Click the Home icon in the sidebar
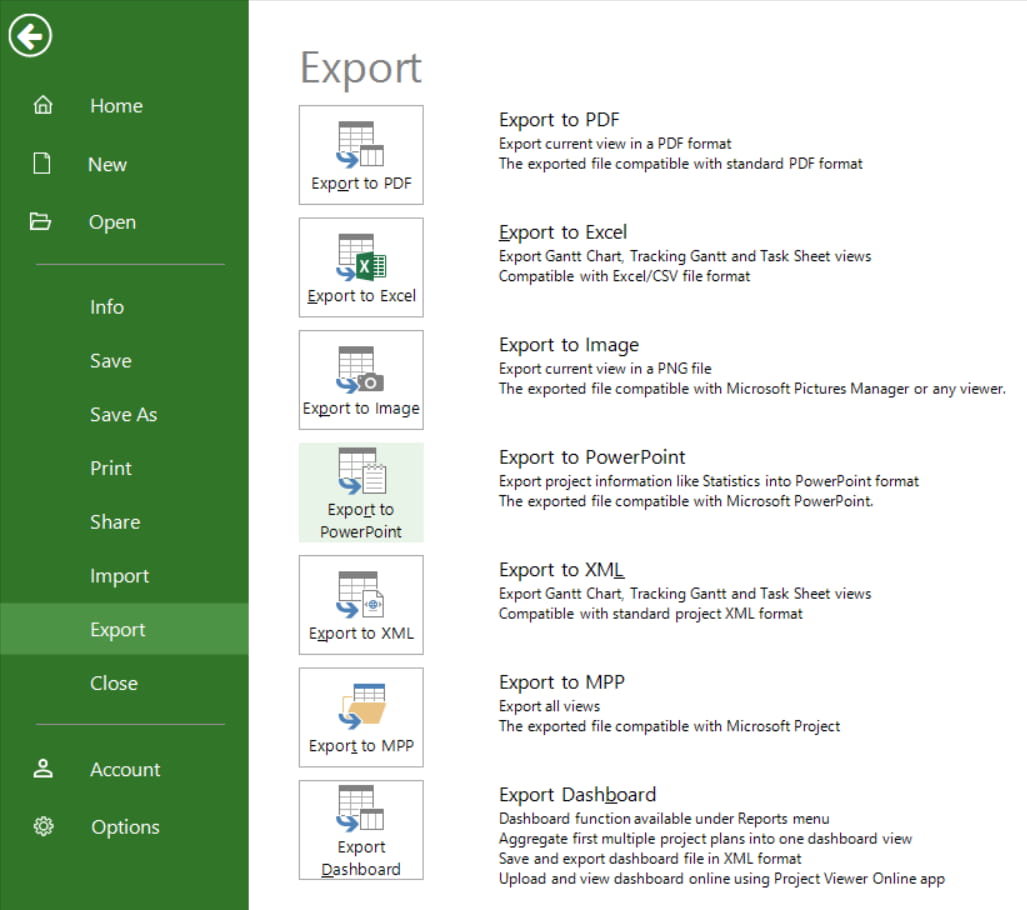The width and height of the screenshot is (1027, 910). point(43,105)
